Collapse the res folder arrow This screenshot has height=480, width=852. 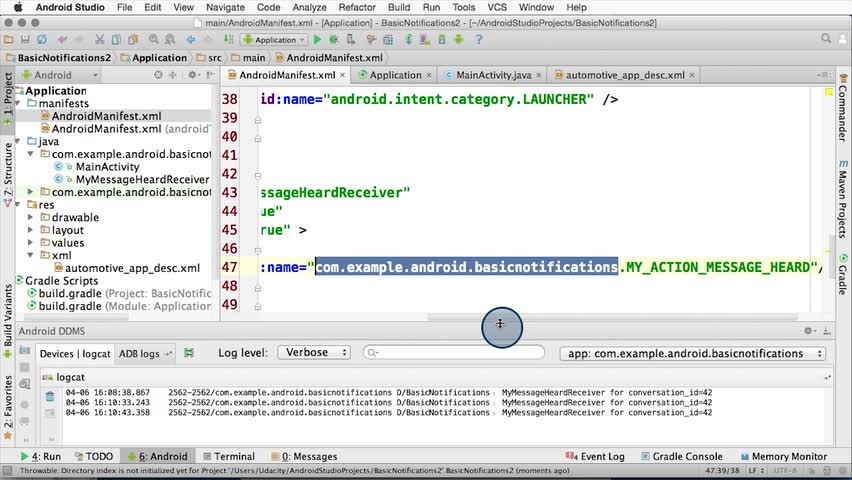(18, 205)
